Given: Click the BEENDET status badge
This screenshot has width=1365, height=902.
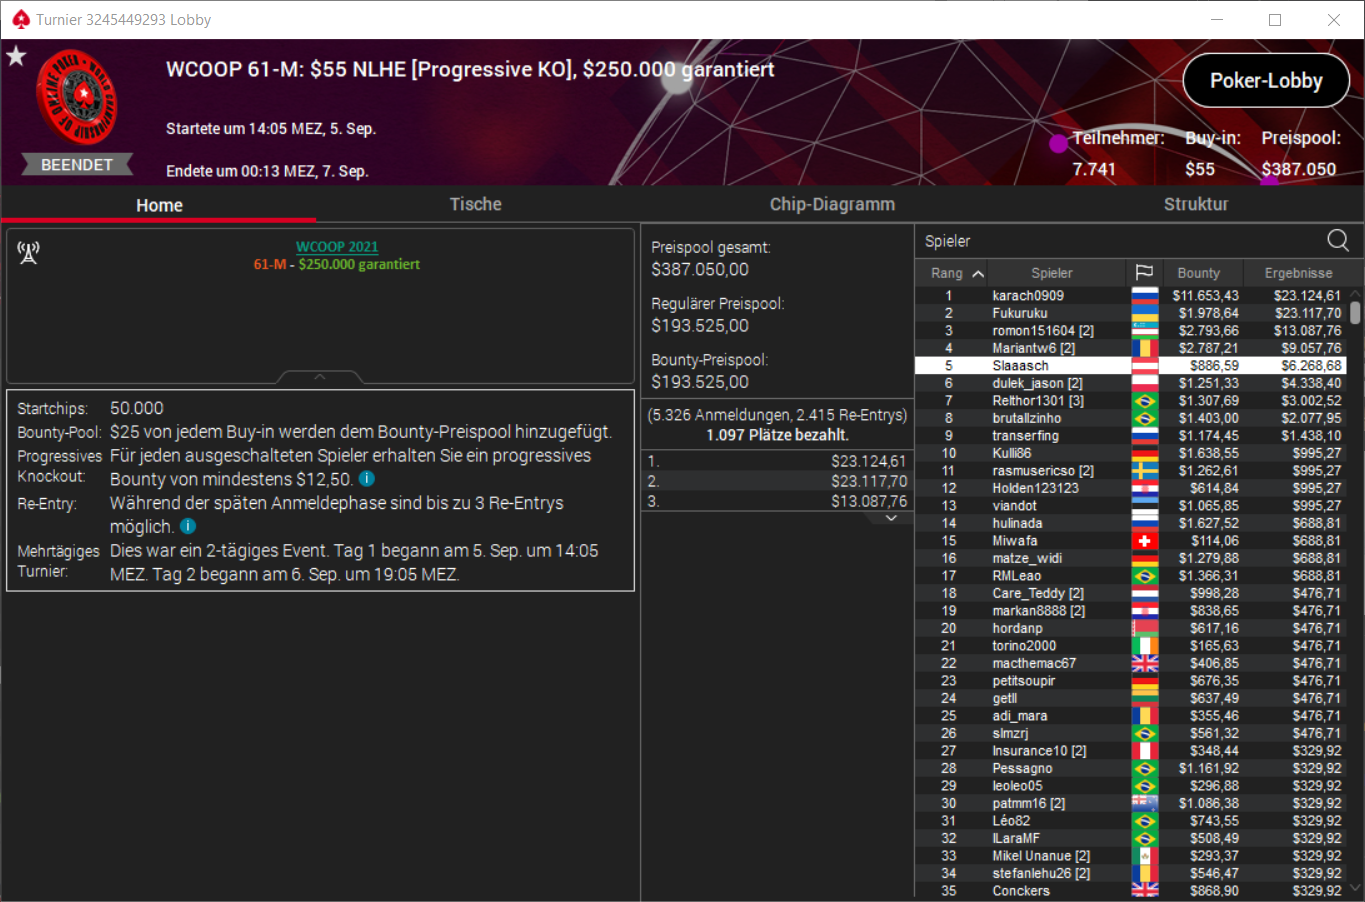Looking at the screenshot, I should [77, 165].
